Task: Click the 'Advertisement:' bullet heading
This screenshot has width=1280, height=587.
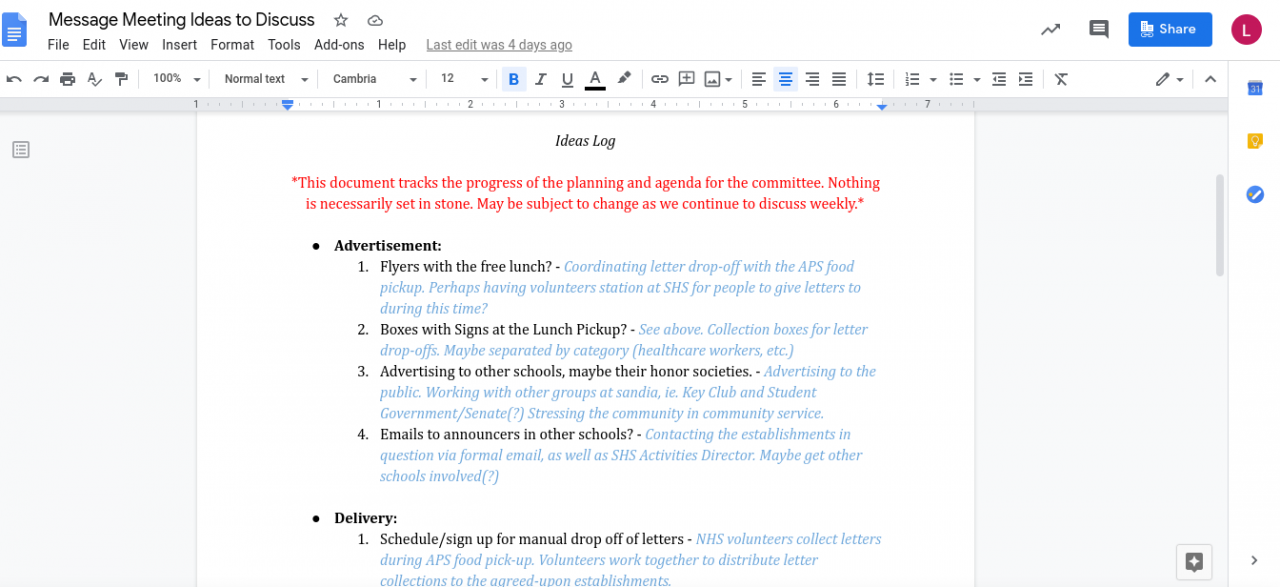Action: pos(388,246)
